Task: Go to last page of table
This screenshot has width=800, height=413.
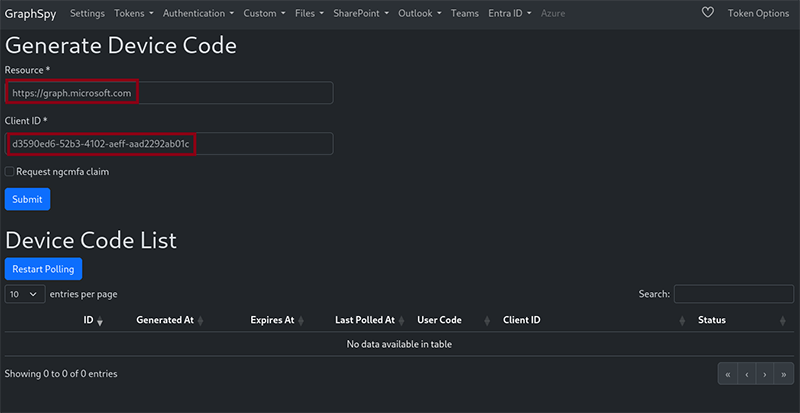Action: 782,374
